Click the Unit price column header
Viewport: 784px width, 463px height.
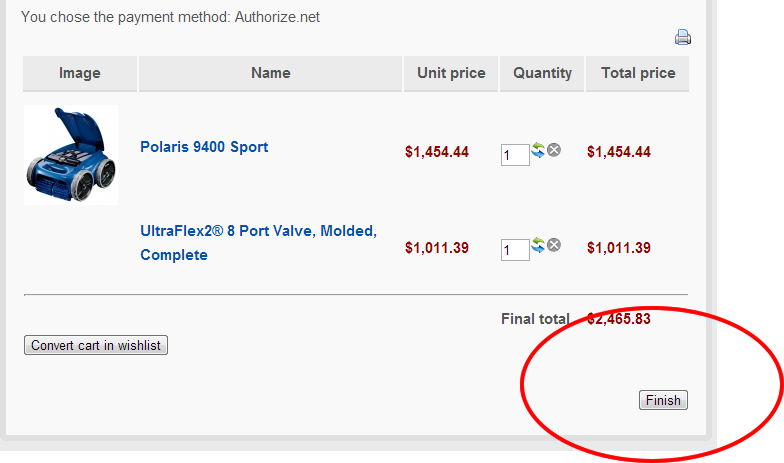click(x=451, y=73)
